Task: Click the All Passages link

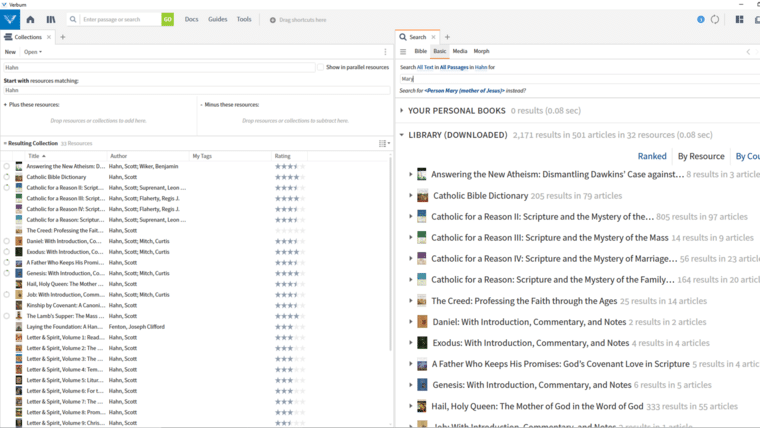Action: (x=454, y=67)
